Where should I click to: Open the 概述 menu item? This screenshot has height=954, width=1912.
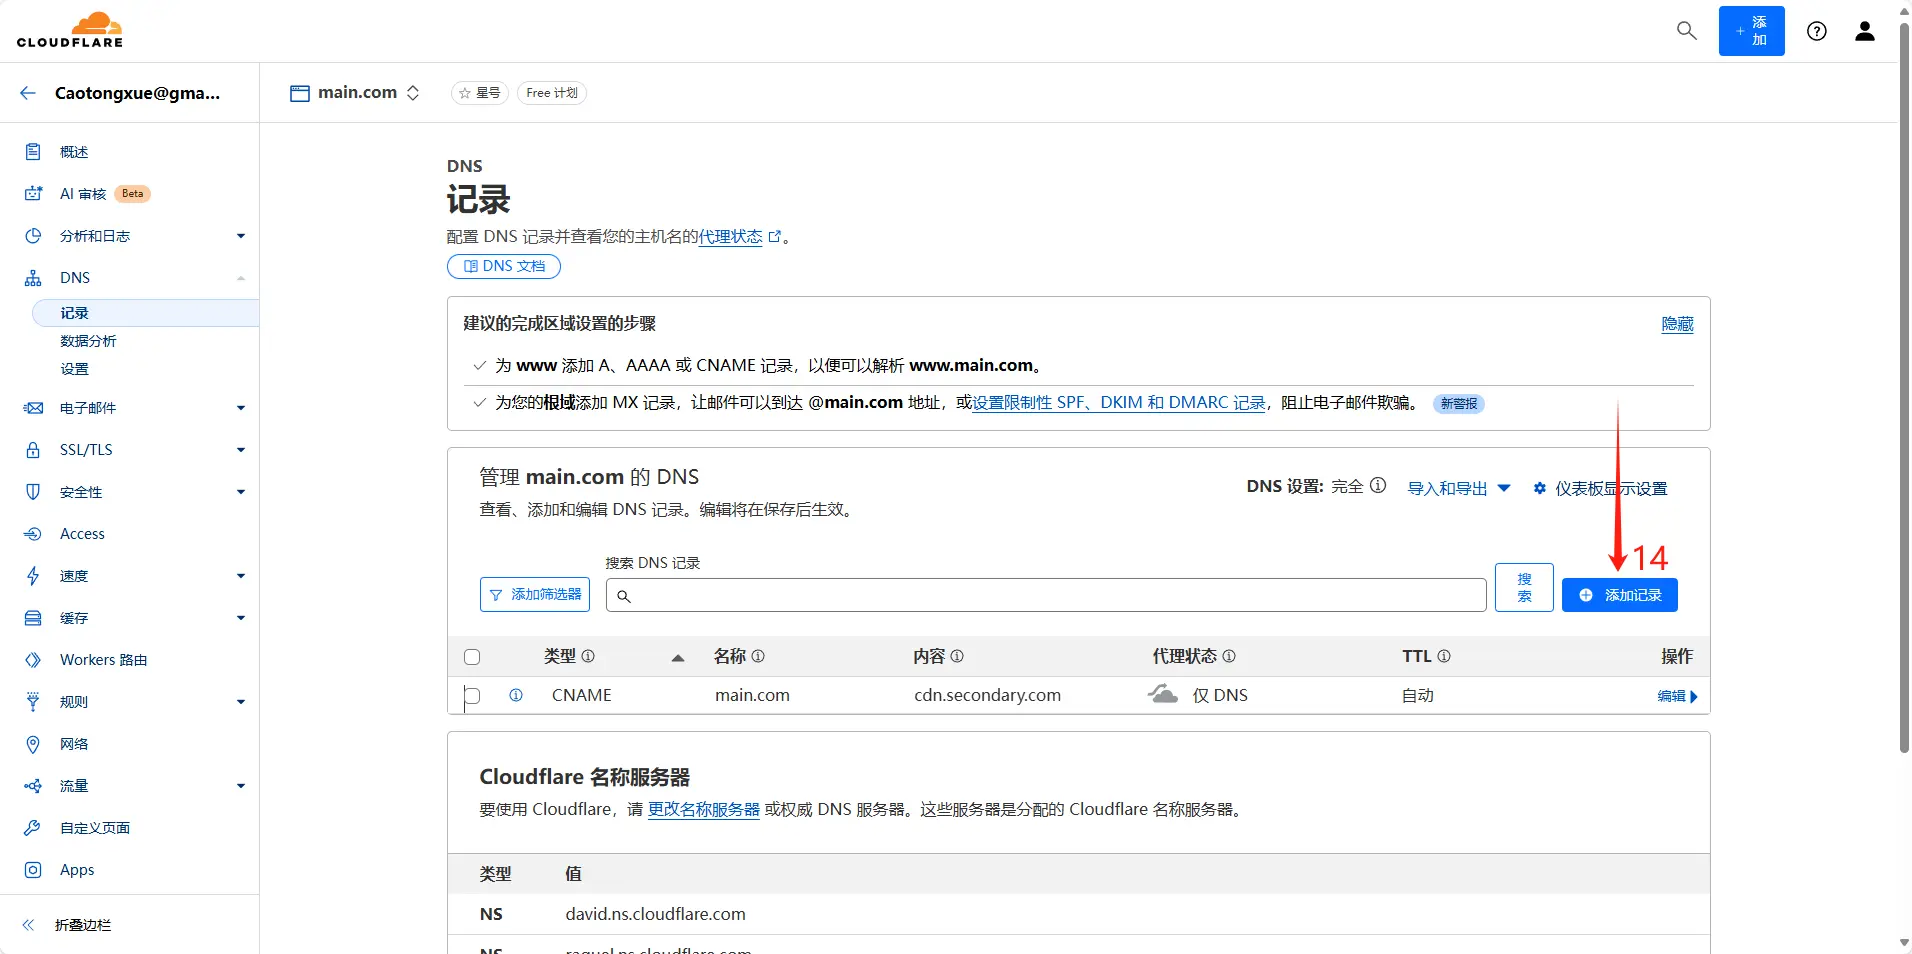point(74,152)
